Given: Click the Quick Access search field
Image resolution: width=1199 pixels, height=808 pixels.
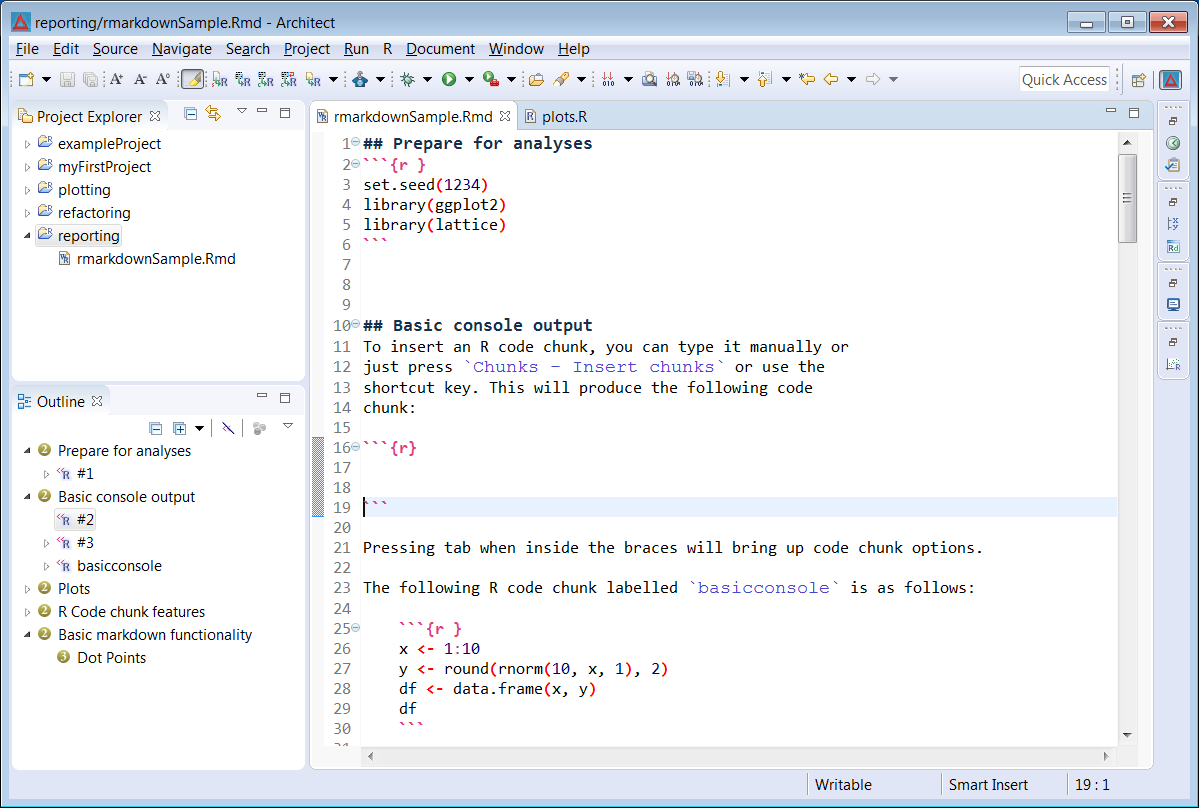Looking at the screenshot, I should [1064, 80].
